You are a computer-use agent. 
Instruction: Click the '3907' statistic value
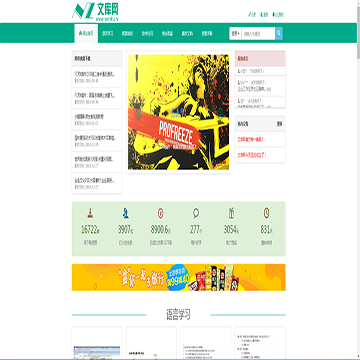[x=125, y=229]
